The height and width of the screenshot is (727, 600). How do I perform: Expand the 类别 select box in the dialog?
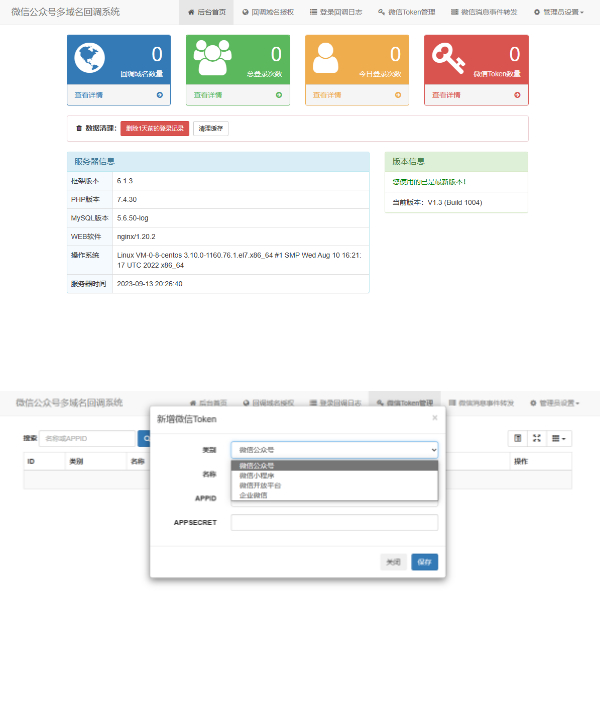click(334, 451)
